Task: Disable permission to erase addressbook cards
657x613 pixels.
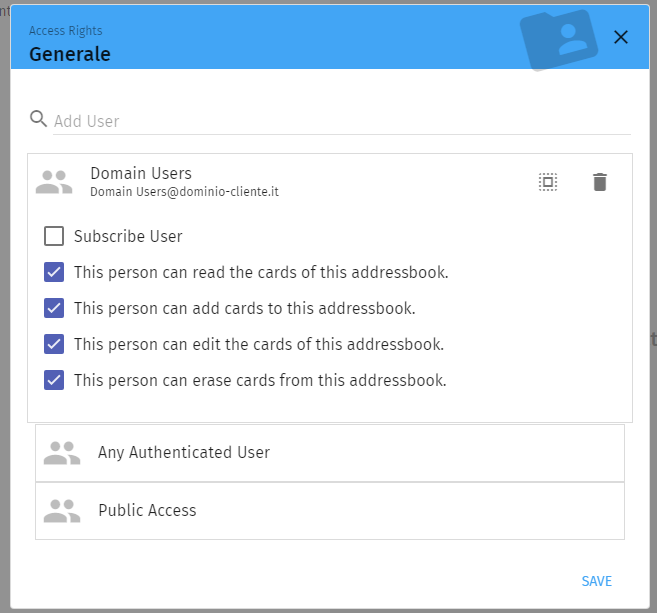Action: click(54, 380)
